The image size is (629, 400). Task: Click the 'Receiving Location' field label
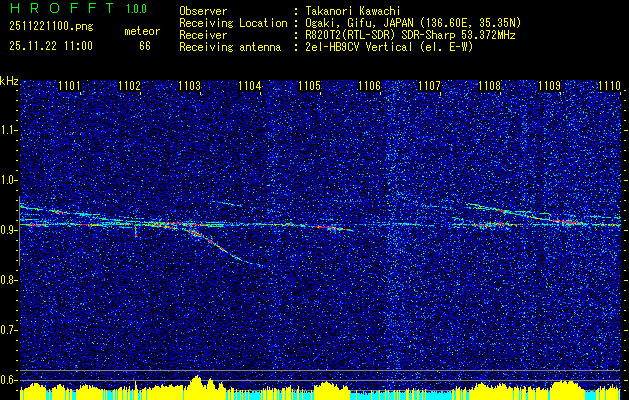point(233,23)
